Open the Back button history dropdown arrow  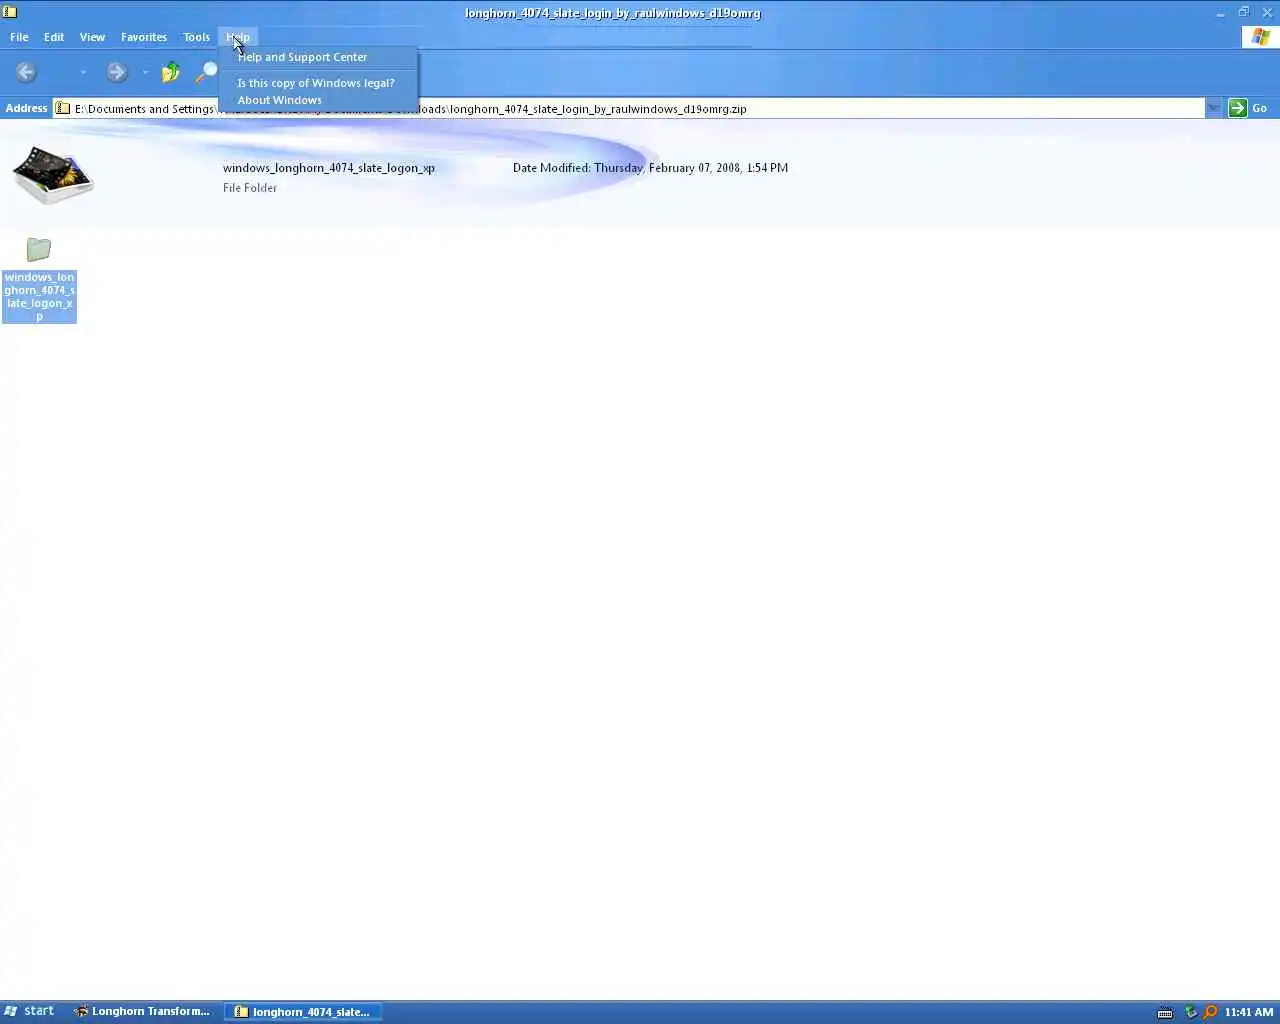tap(83, 72)
